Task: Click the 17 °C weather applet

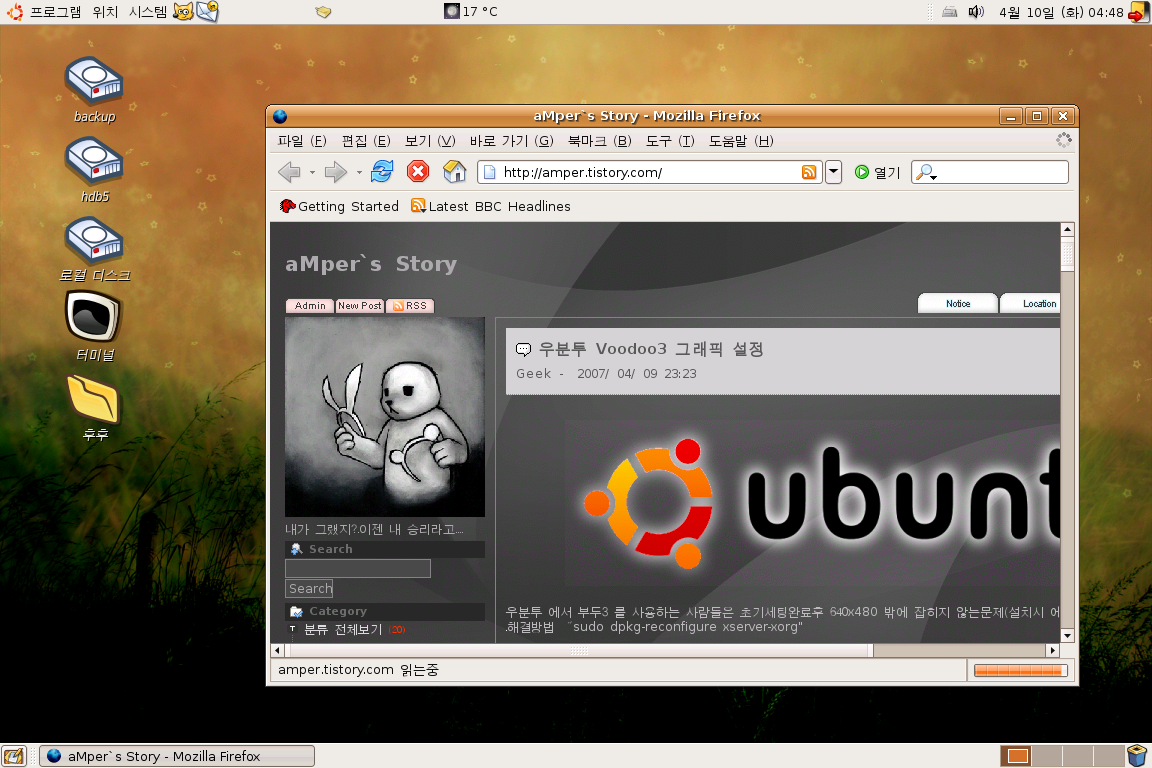Action: tap(471, 12)
